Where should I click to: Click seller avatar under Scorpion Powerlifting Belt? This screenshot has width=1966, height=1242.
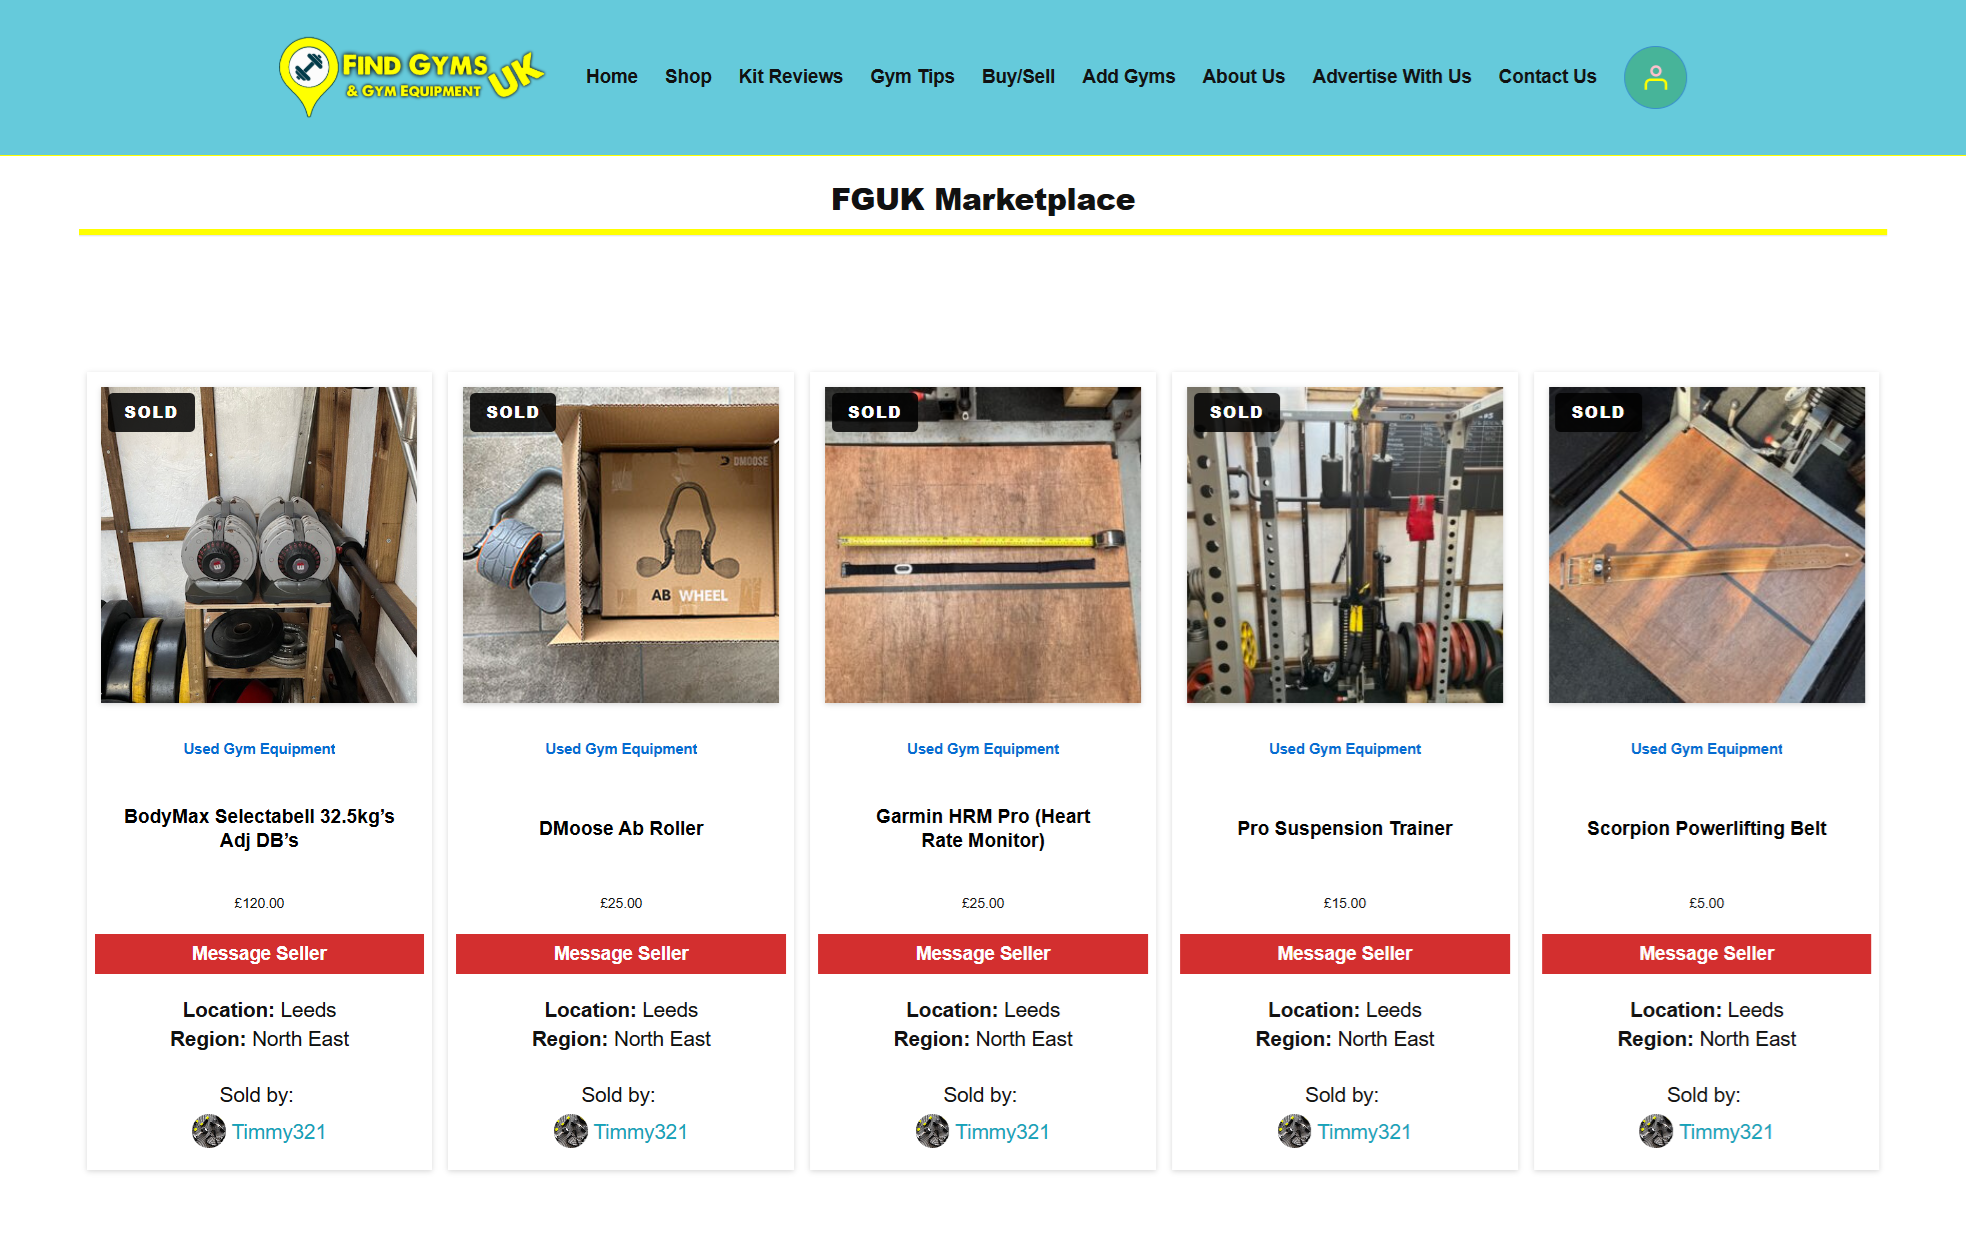point(1656,1131)
